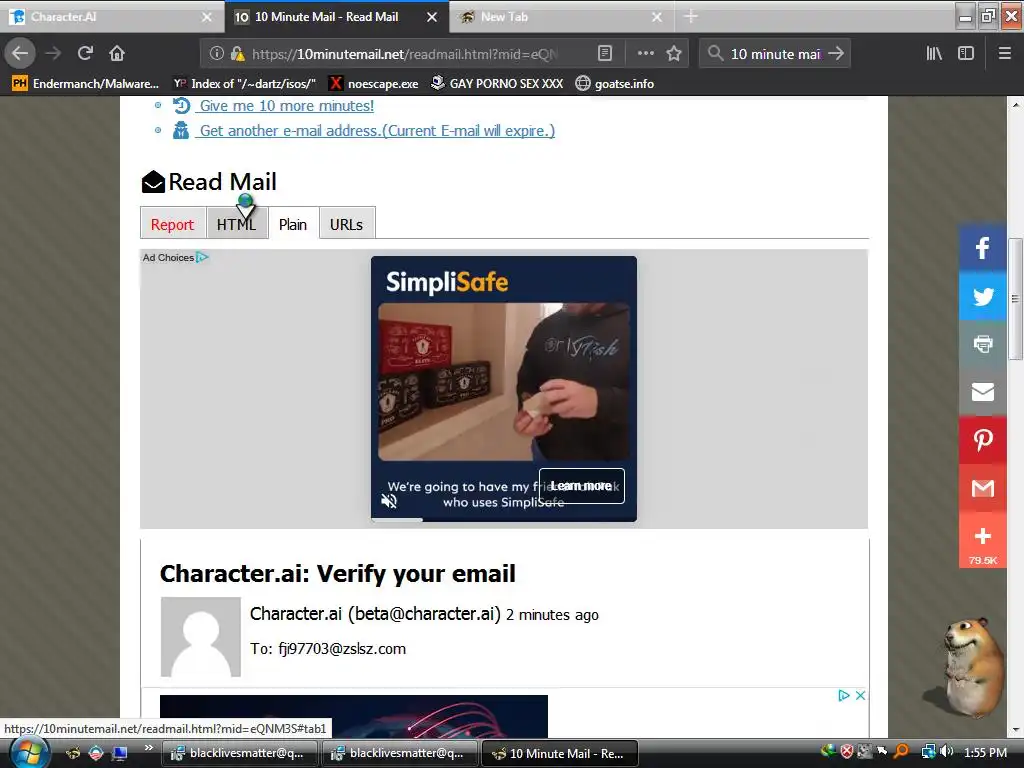Open the browser hamburger menu

1004,54
